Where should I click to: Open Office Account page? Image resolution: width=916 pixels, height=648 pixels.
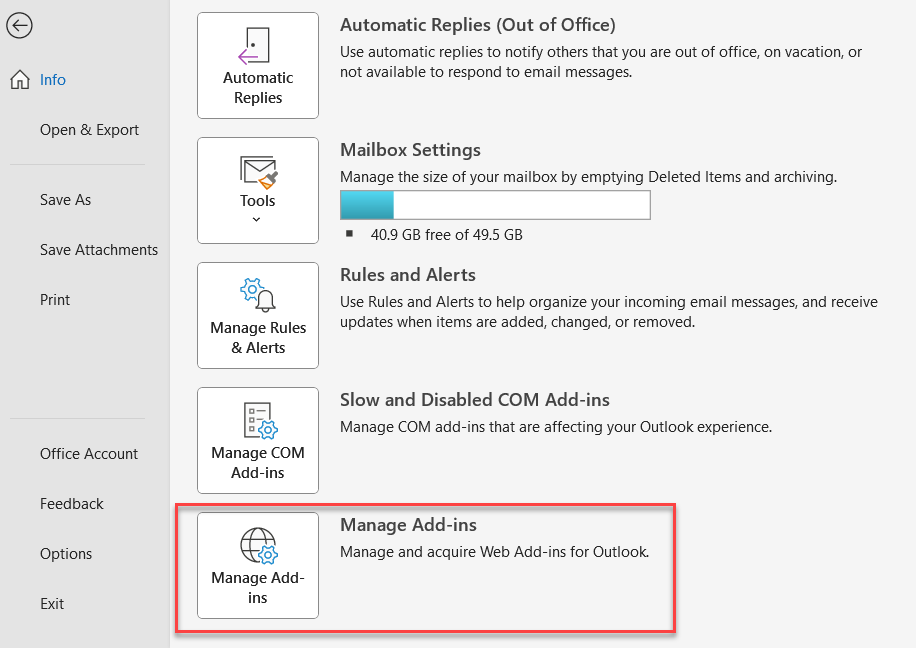[89, 454]
